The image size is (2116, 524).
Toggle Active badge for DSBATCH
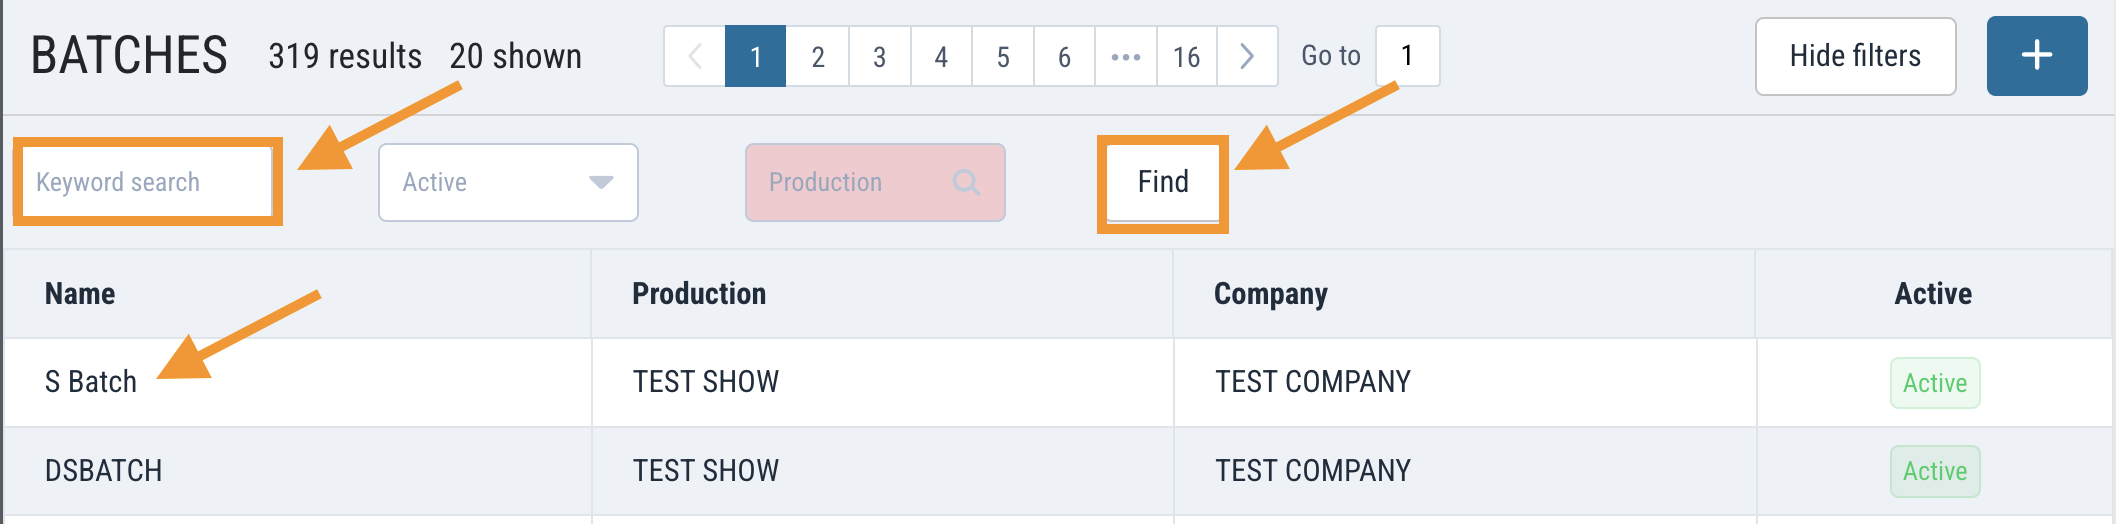point(1934,471)
